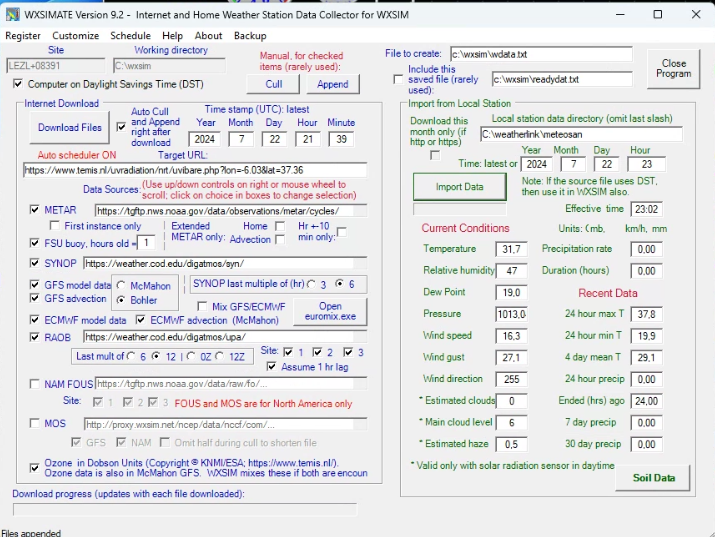Toggle the RAOB checkbox
Image resolution: width=715 pixels, height=537 pixels.
click(x=34, y=337)
